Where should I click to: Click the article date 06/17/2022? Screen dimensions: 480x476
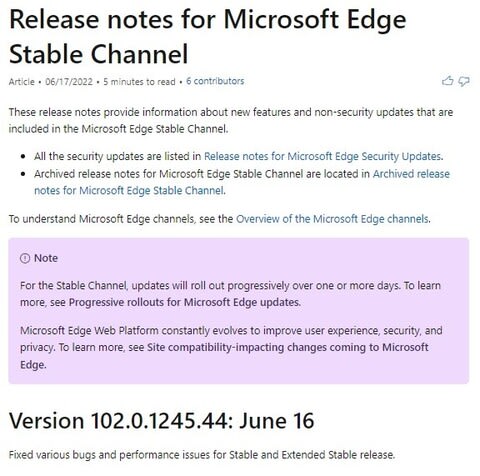point(69,81)
